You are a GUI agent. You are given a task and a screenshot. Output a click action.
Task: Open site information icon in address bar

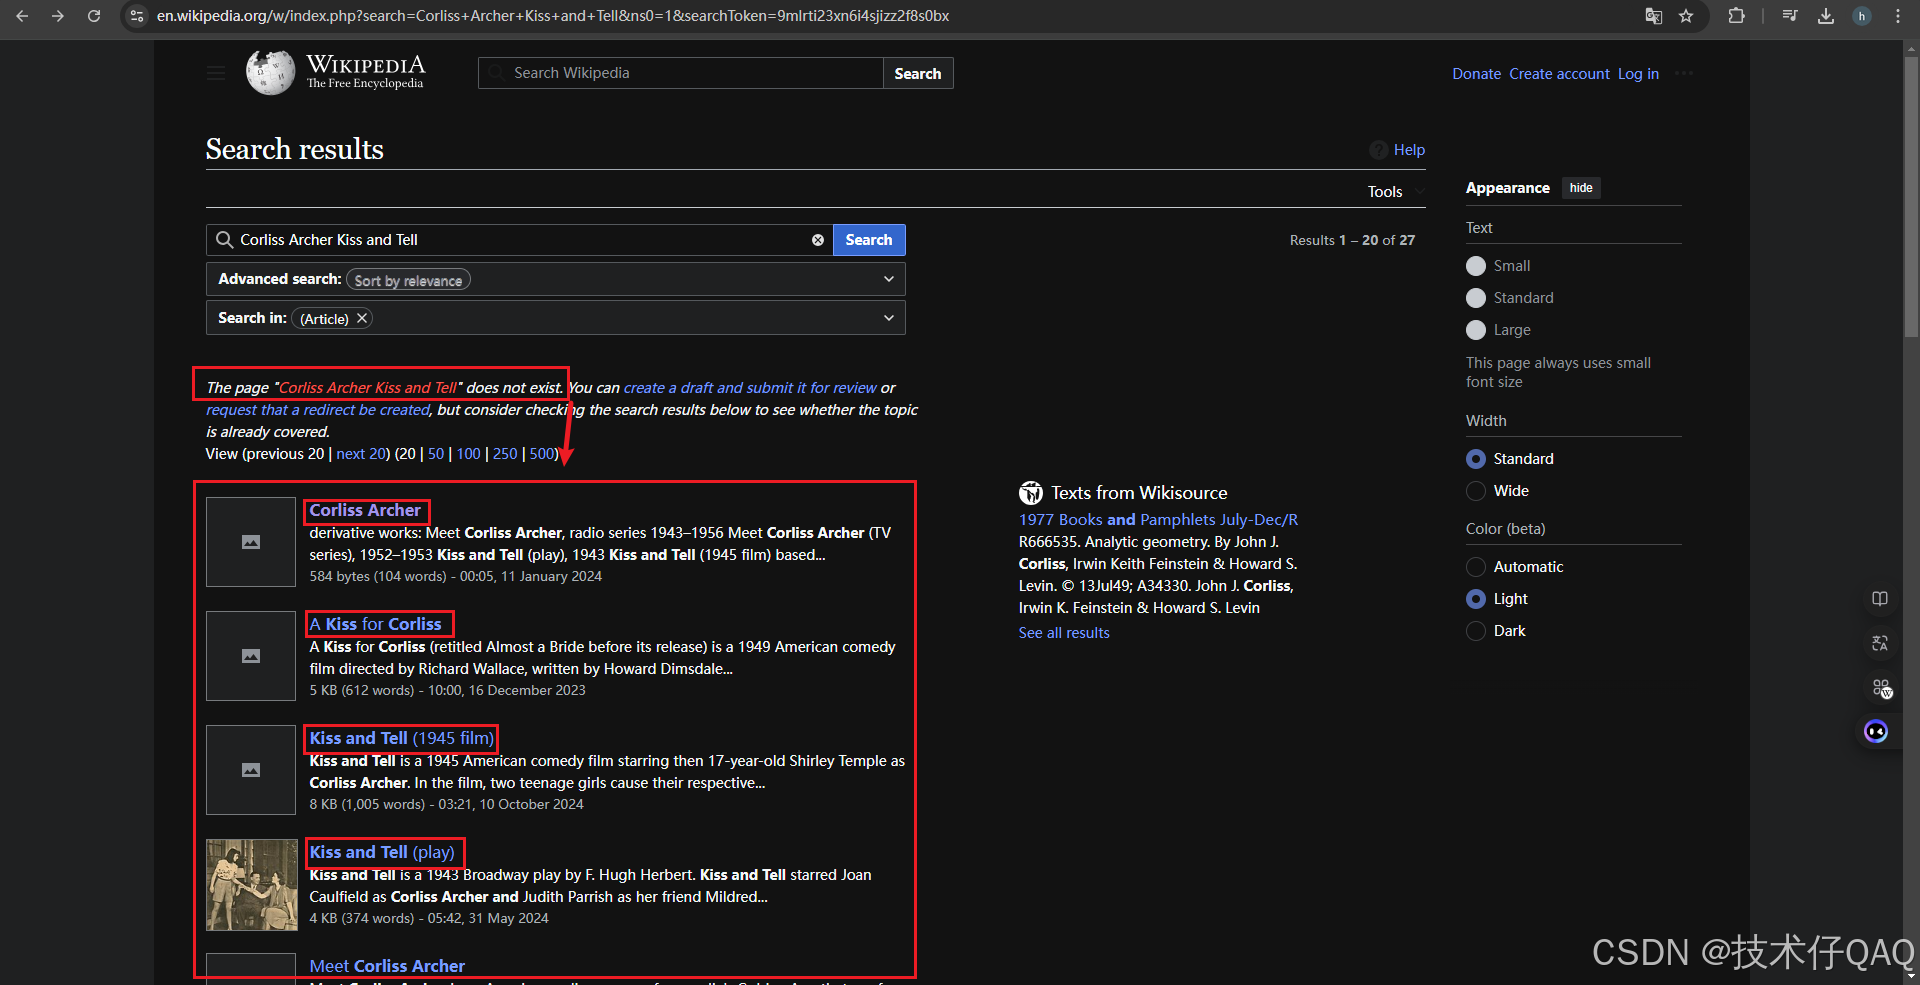pos(138,16)
